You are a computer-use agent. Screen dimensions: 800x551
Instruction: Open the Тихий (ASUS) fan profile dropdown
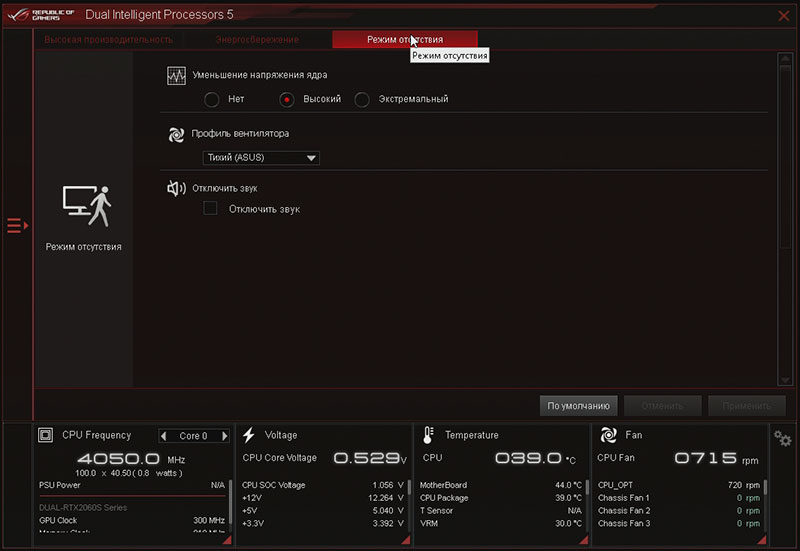[261, 158]
